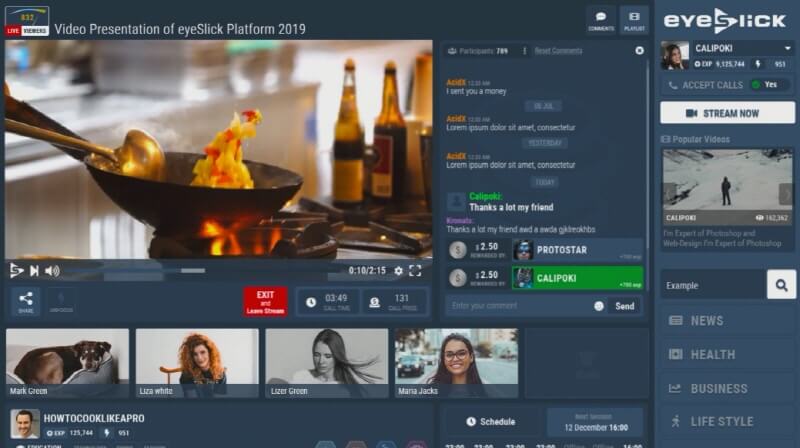Click the call price coin icon

pyautogui.click(x=374, y=303)
